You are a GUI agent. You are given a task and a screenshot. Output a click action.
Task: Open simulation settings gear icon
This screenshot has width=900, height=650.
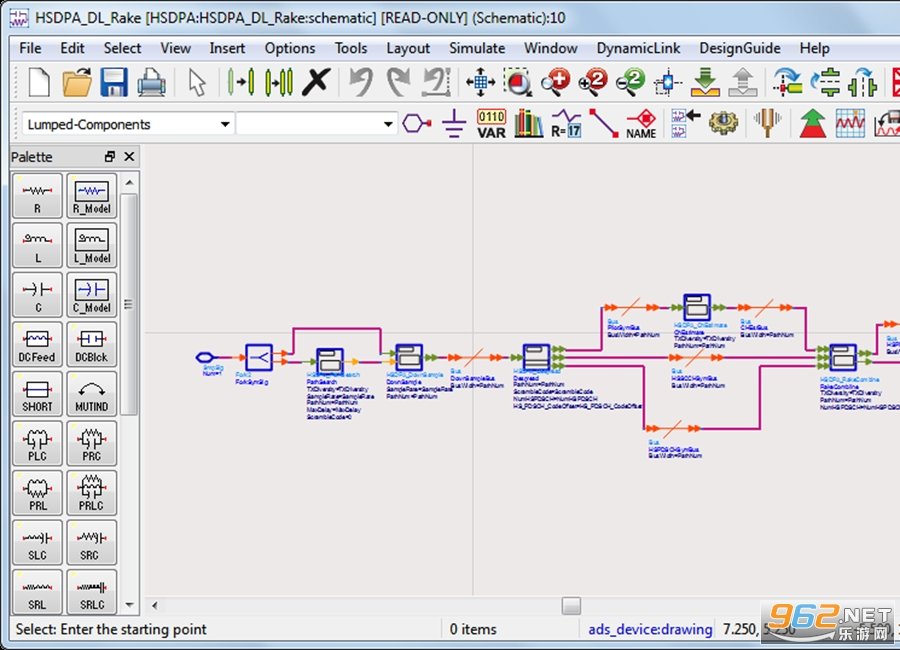(x=723, y=123)
